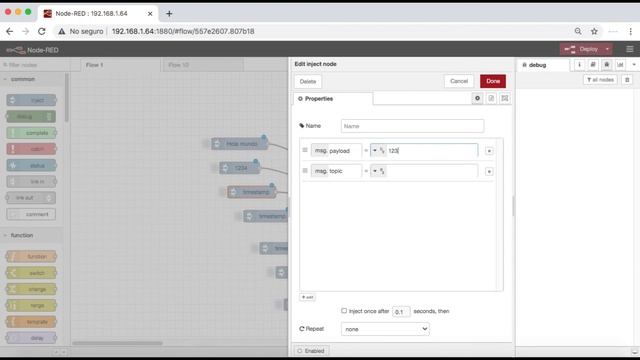Click the palette vertical scrollbar
Image resolution: width=640 pixels, height=360 pixels.
[x=67, y=98]
